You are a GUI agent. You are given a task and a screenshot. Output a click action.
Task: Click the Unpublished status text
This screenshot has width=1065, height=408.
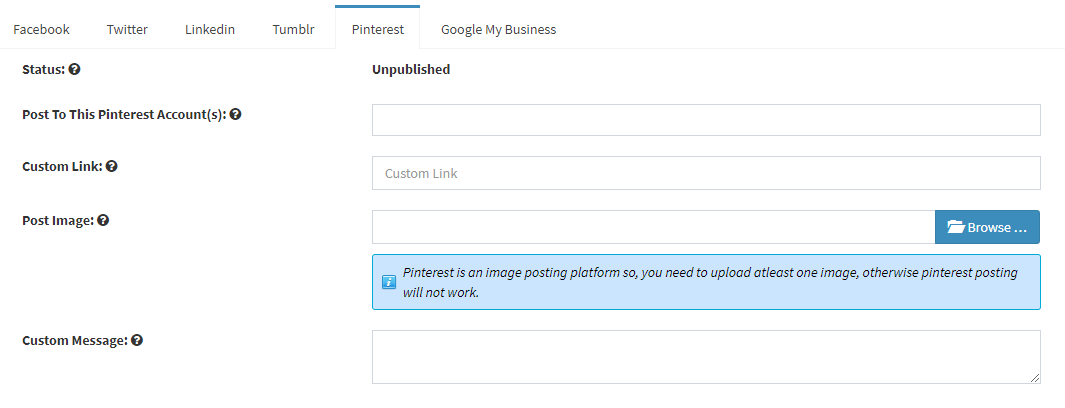(411, 69)
